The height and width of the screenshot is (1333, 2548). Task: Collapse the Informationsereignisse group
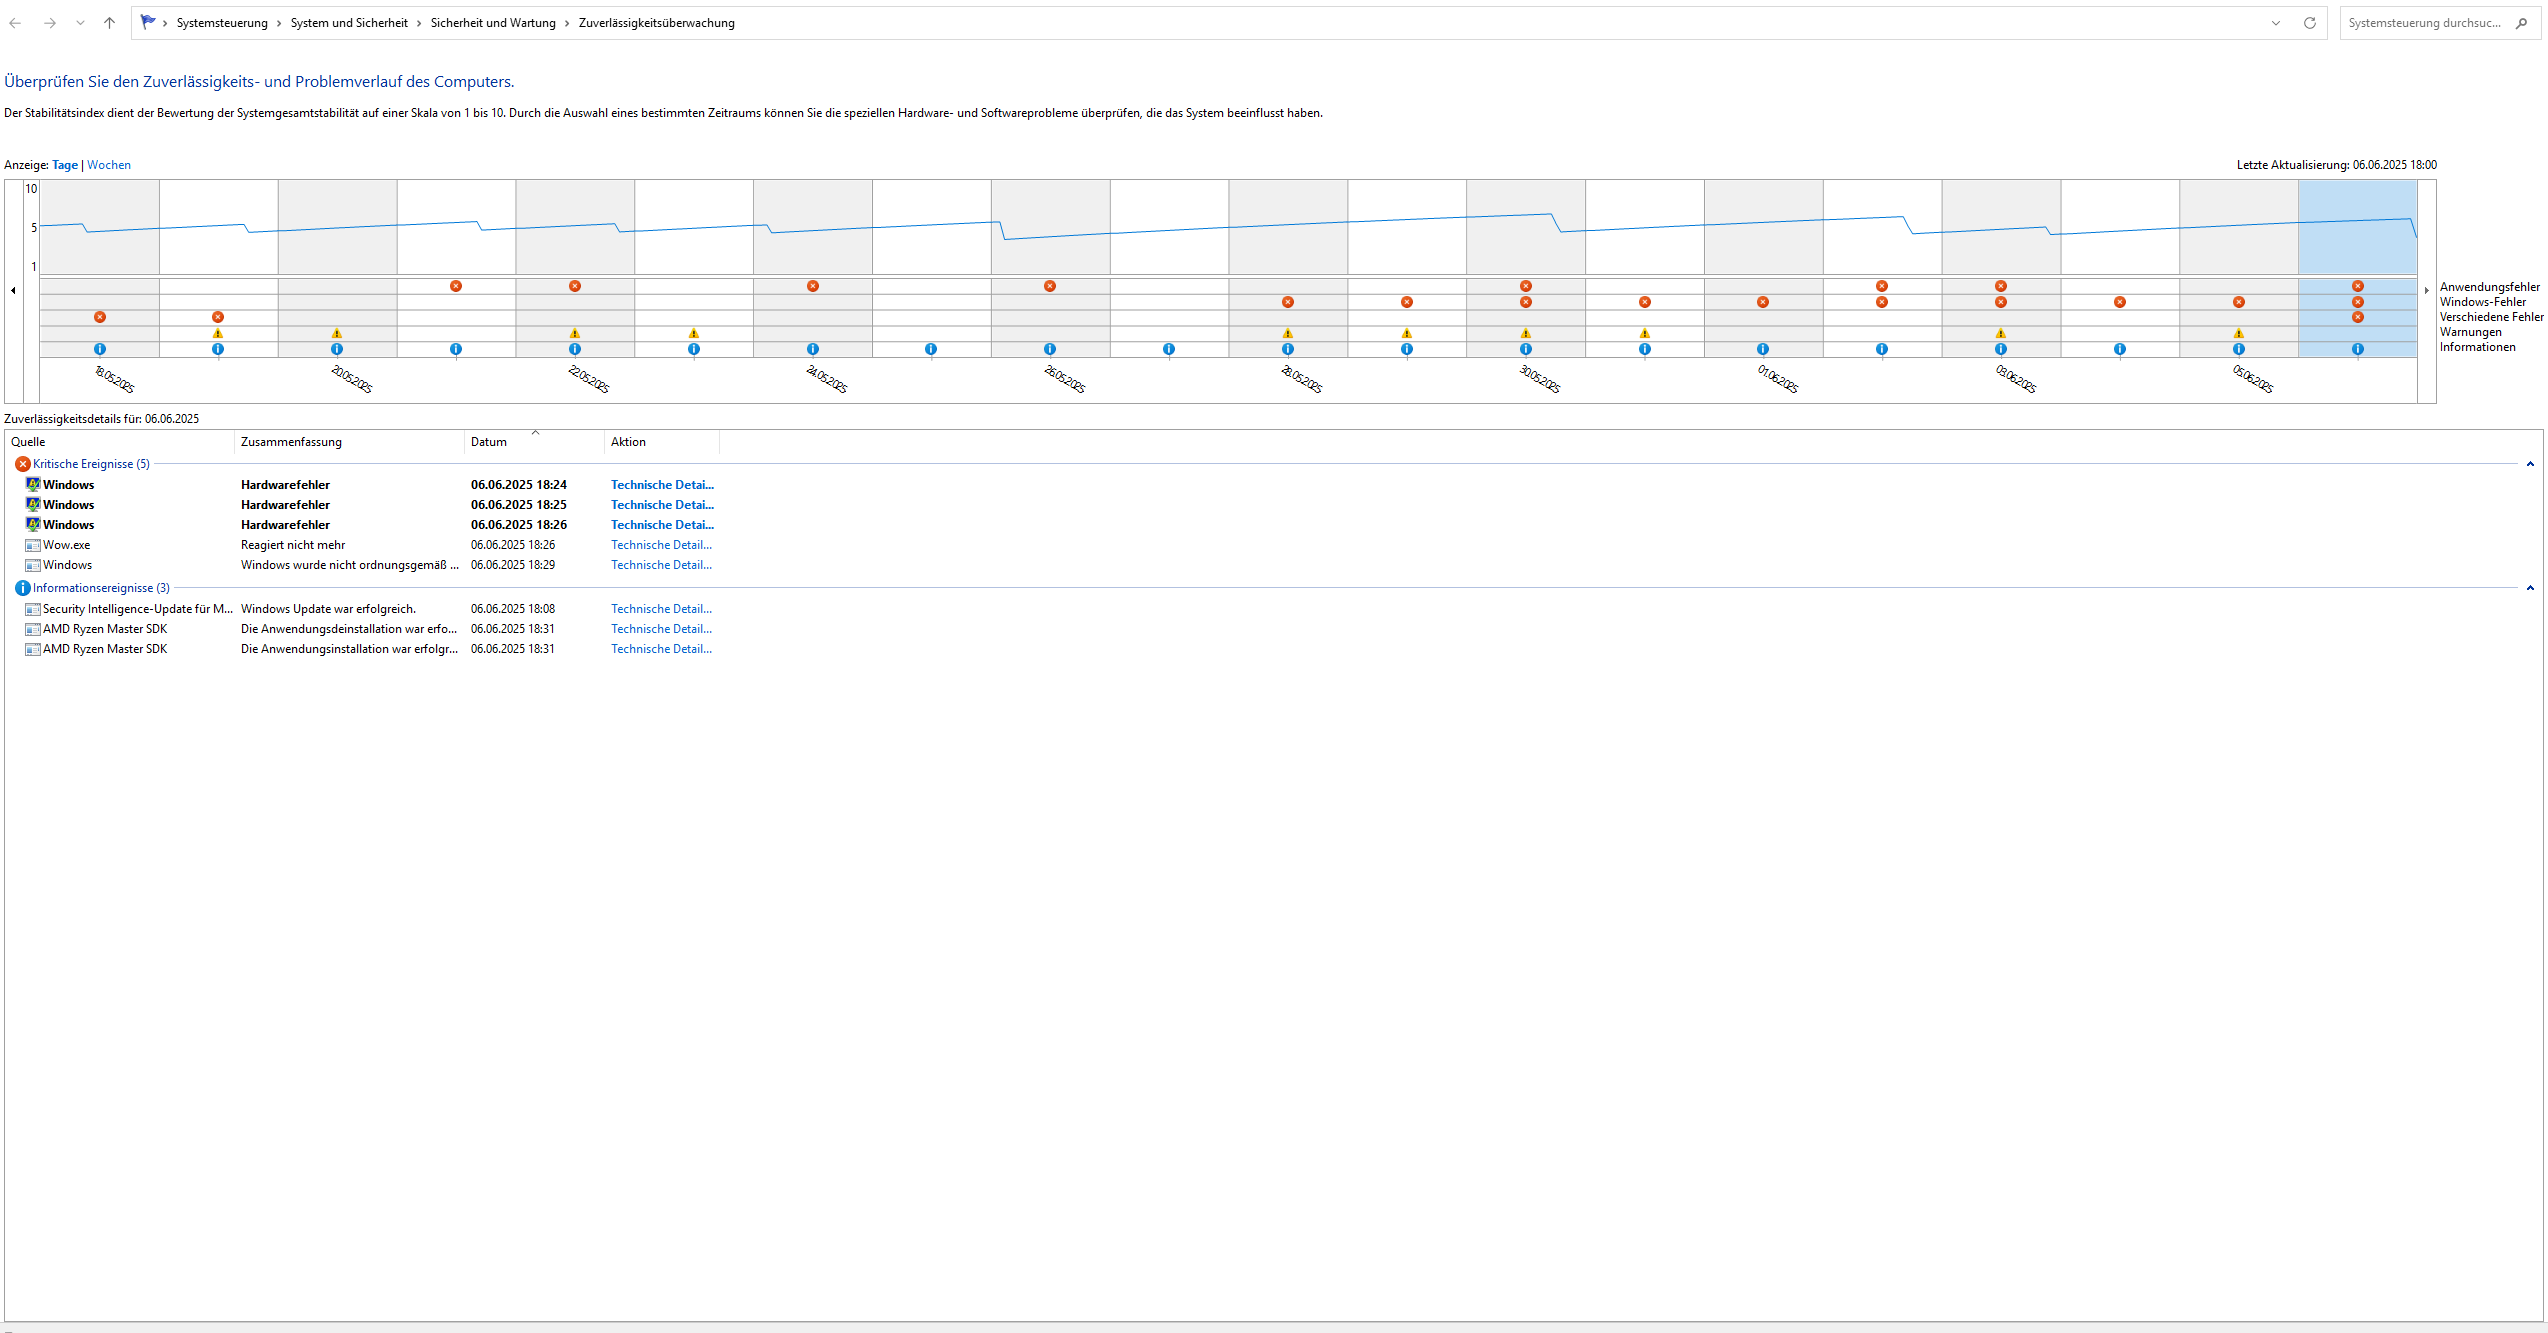[2529, 588]
